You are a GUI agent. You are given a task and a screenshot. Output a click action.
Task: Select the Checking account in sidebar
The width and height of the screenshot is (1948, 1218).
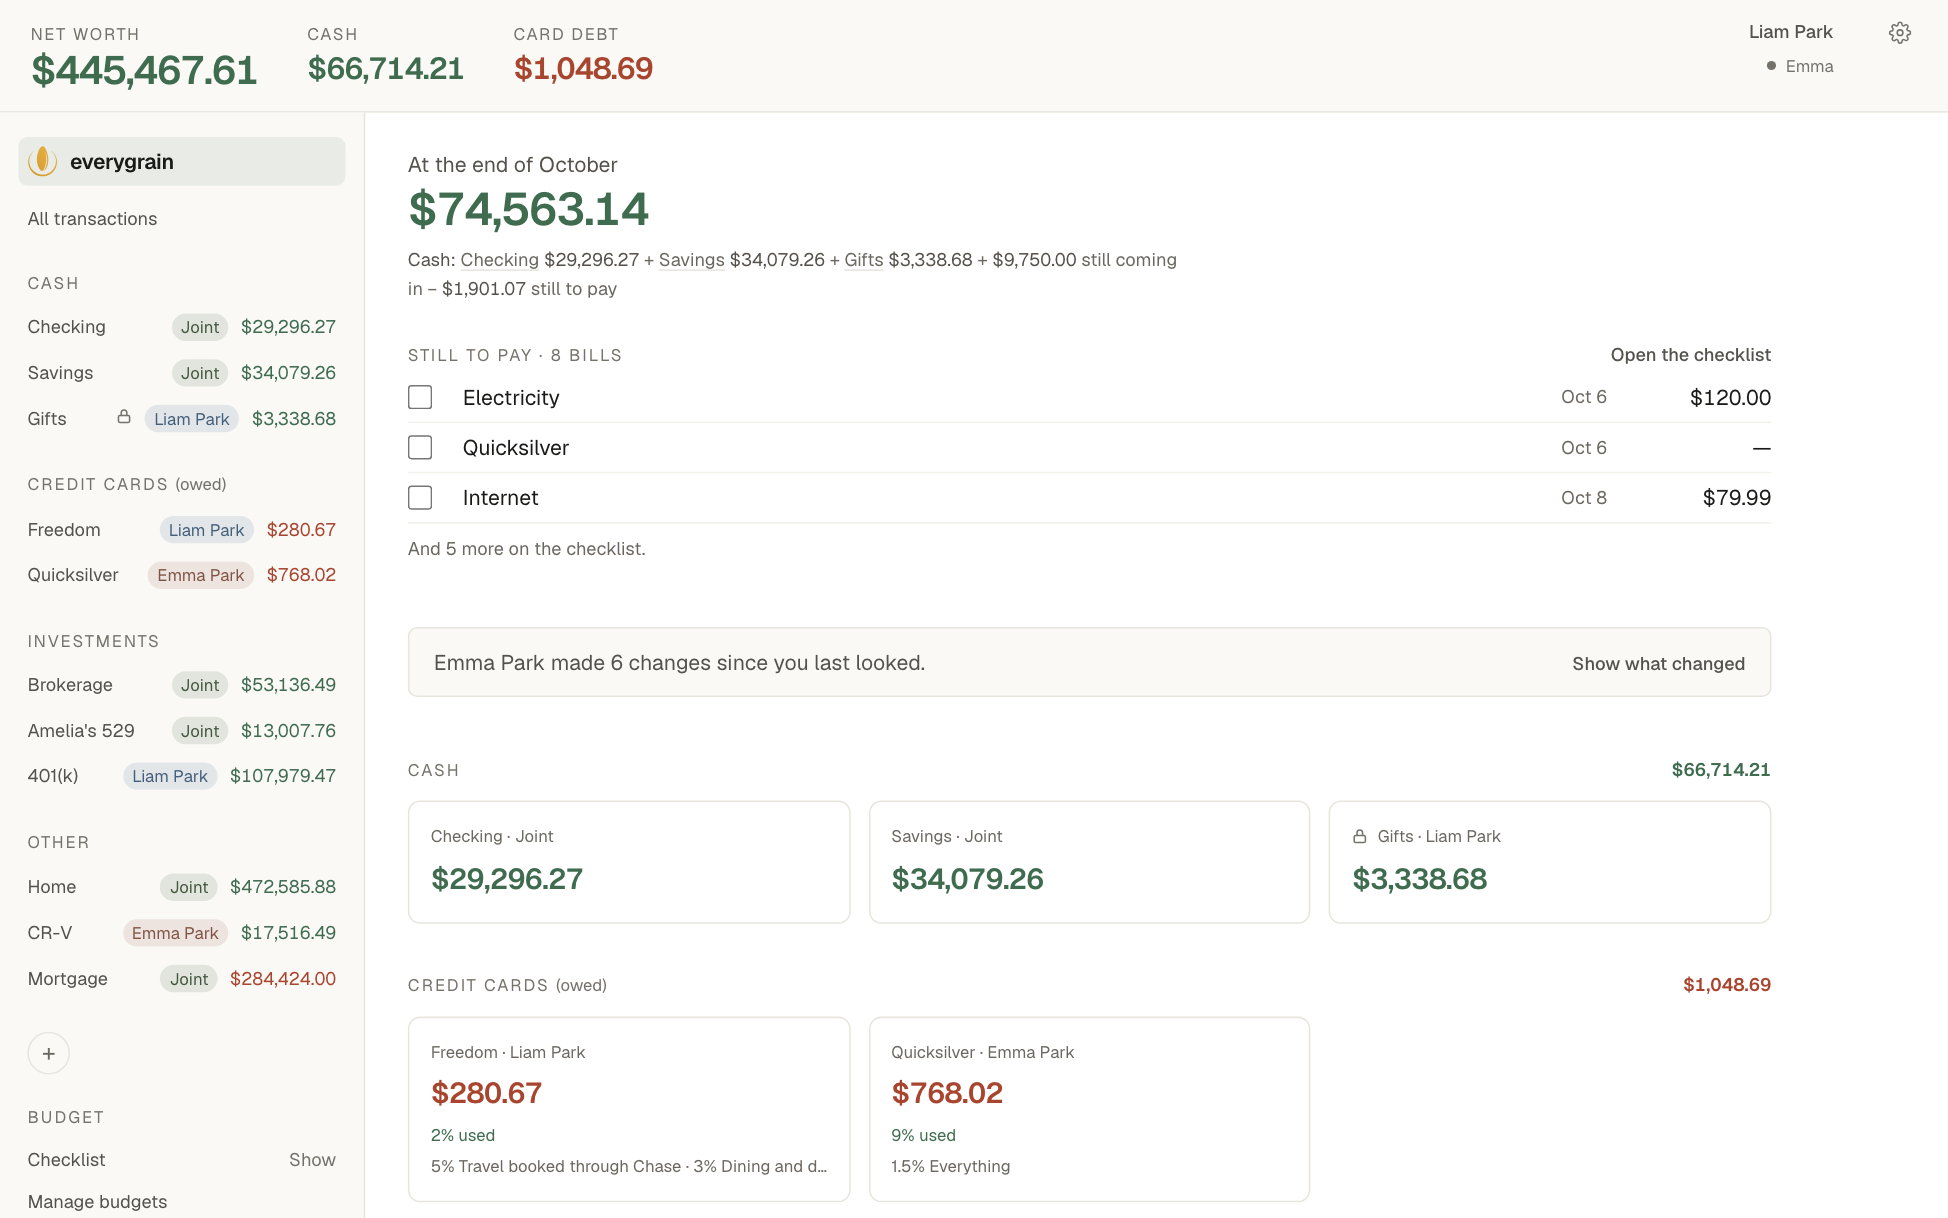tap(181, 327)
